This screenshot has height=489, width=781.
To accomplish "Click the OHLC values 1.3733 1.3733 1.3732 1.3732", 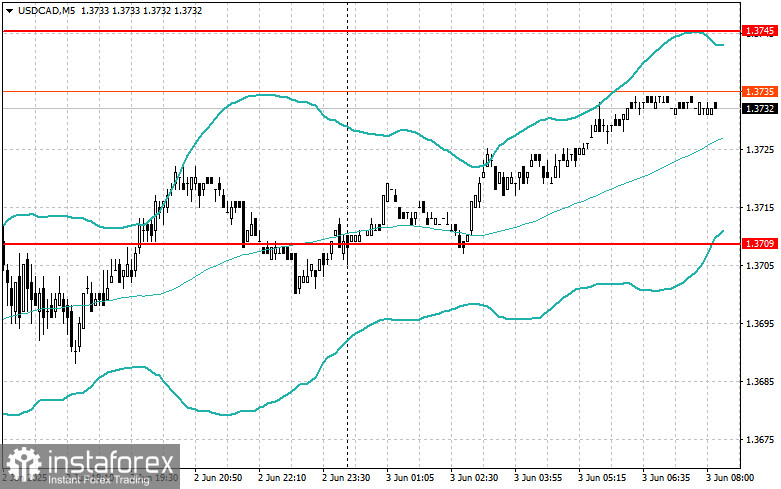I will (x=141, y=10).
